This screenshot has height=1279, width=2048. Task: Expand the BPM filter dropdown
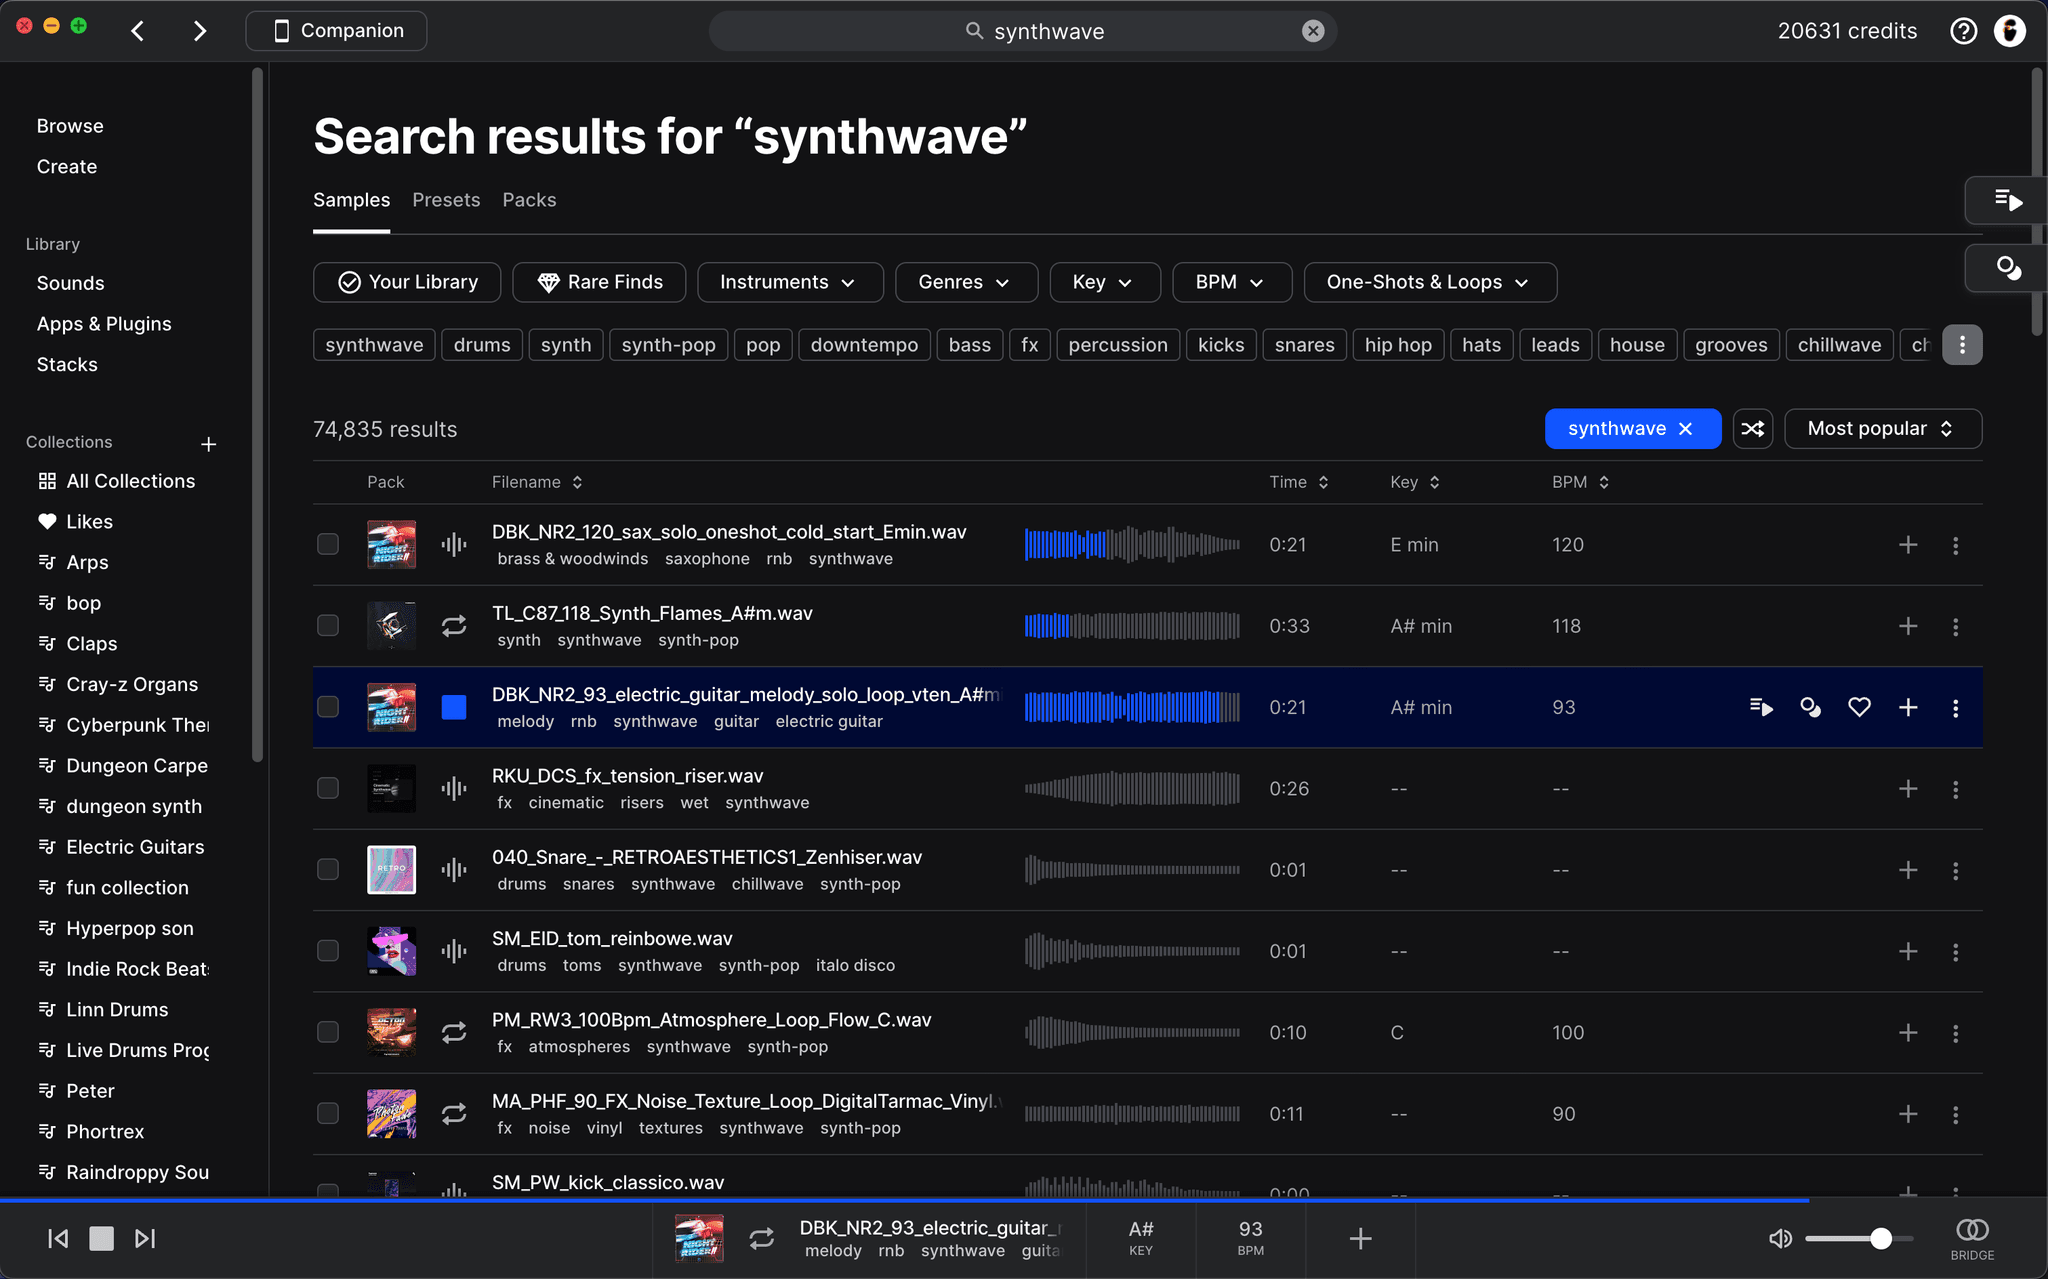1232,282
